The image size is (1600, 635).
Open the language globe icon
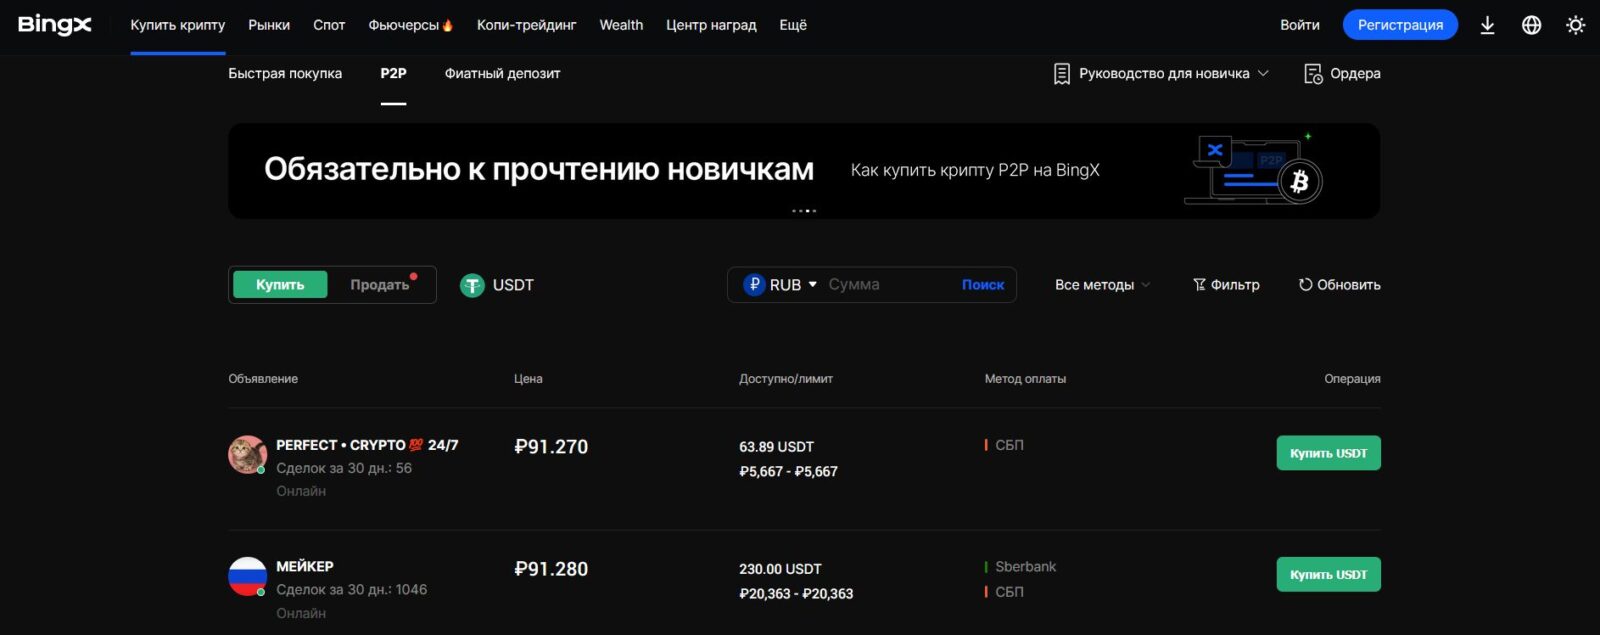click(x=1531, y=25)
